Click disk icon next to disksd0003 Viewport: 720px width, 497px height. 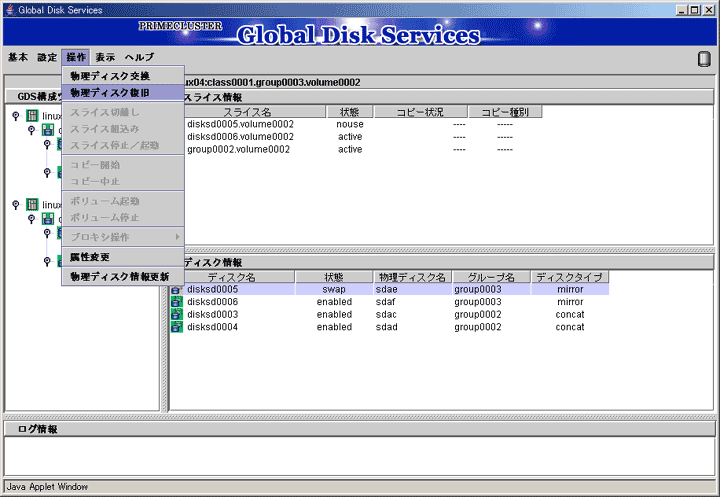pyautogui.click(x=177, y=314)
